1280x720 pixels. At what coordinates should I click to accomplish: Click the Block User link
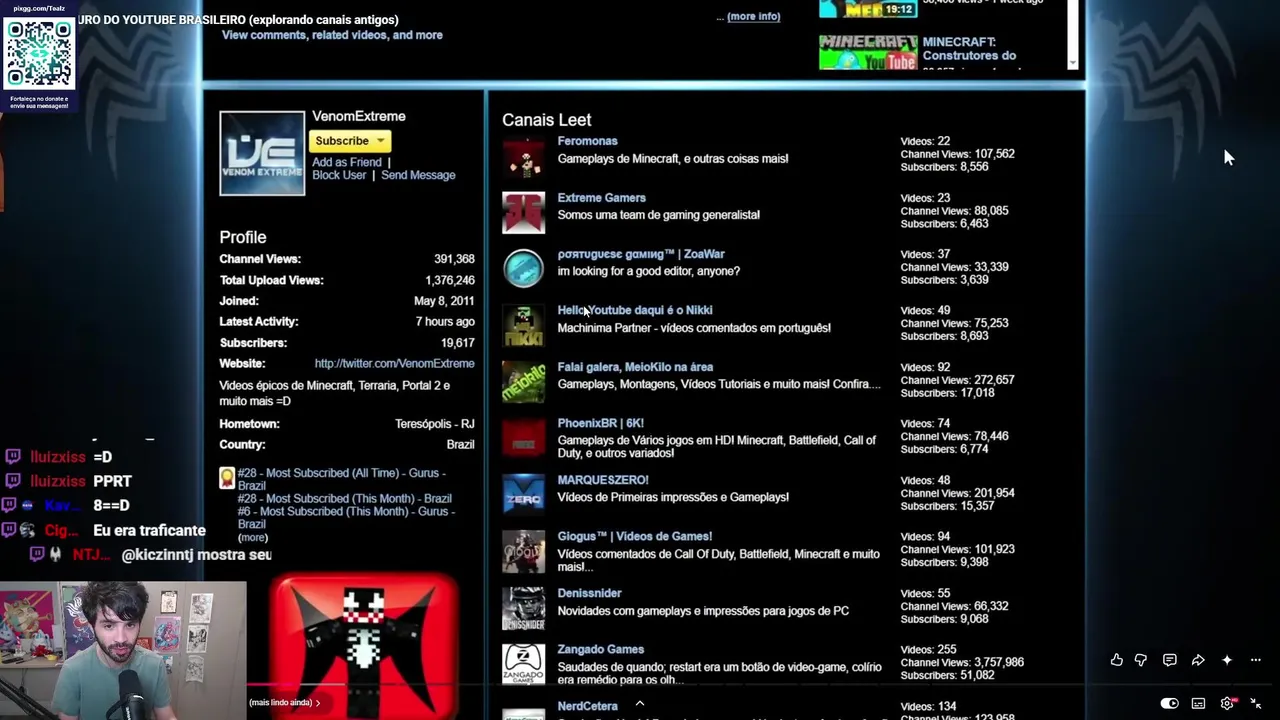coord(339,175)
